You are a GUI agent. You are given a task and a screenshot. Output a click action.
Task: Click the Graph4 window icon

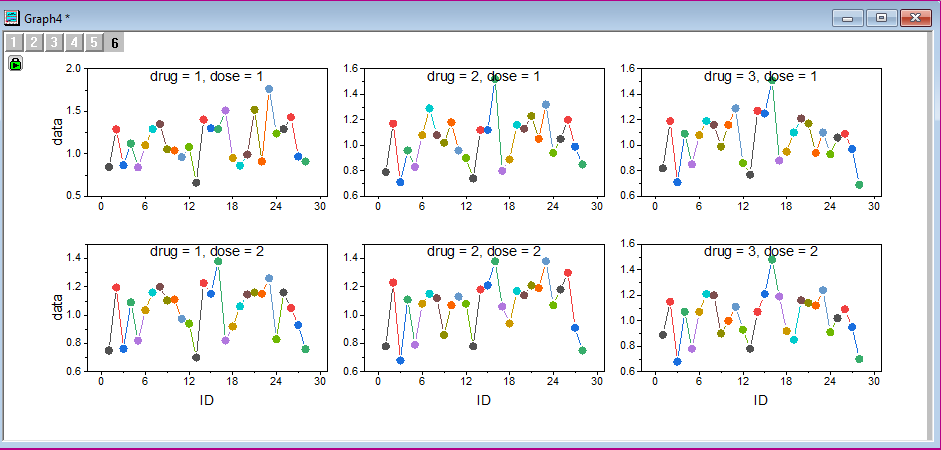(11, 18)
